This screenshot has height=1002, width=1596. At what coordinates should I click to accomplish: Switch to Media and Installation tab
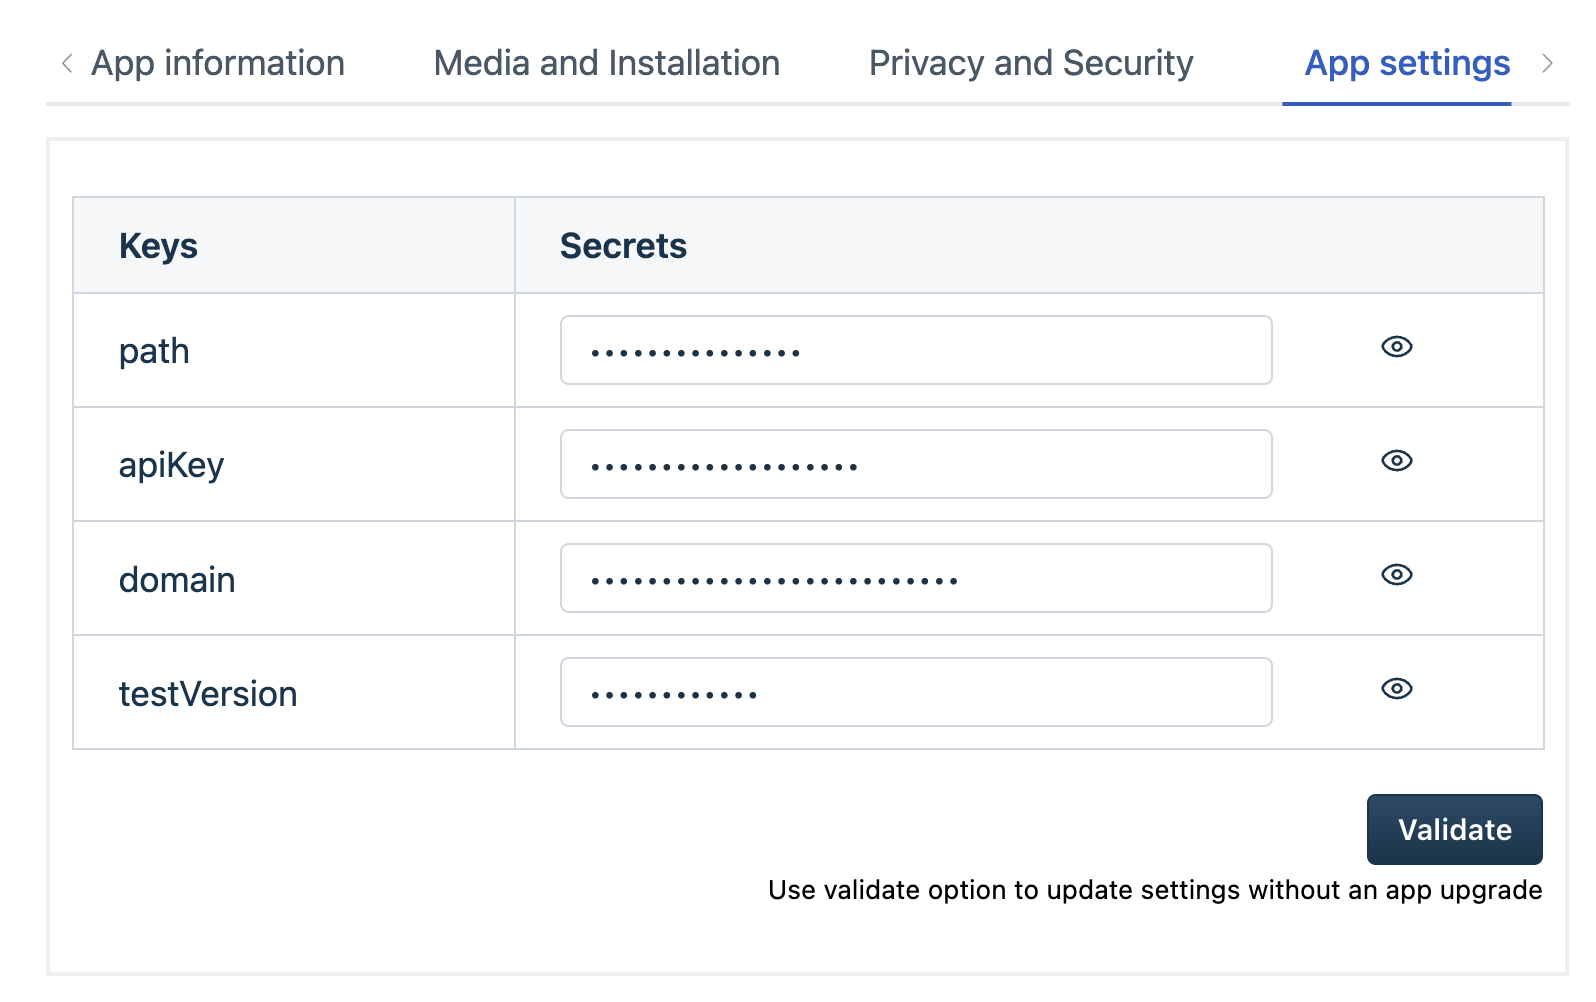click(x=607, y=63)
